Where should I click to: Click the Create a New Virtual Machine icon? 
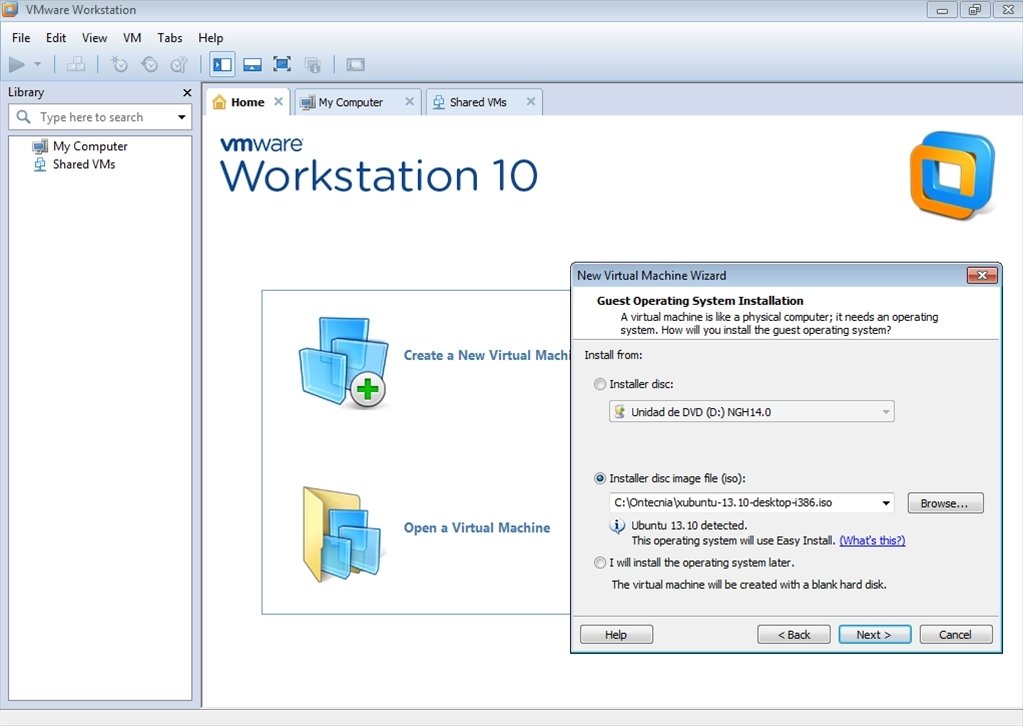click(x=344, y=363)
